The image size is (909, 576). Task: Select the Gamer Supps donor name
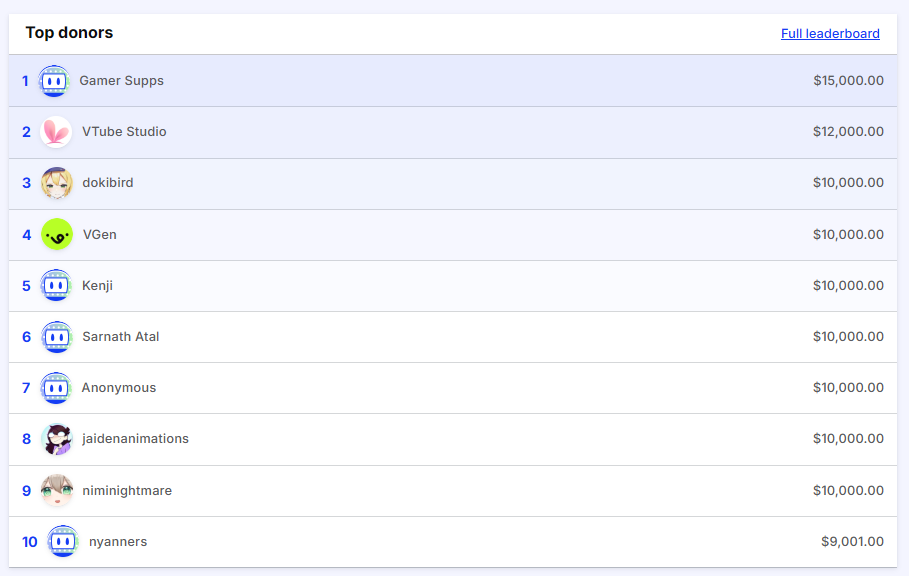(121, 81)
